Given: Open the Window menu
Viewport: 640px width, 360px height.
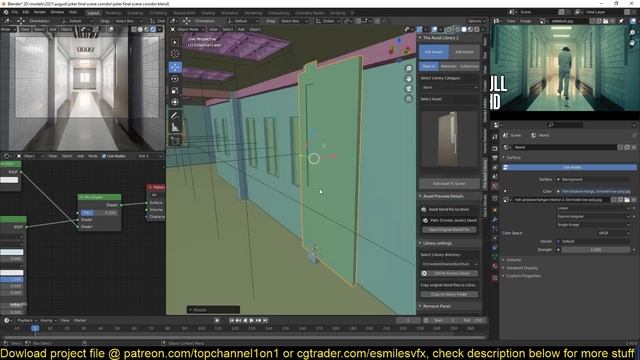Looking at the screenshot, I should tap(57, 12).
